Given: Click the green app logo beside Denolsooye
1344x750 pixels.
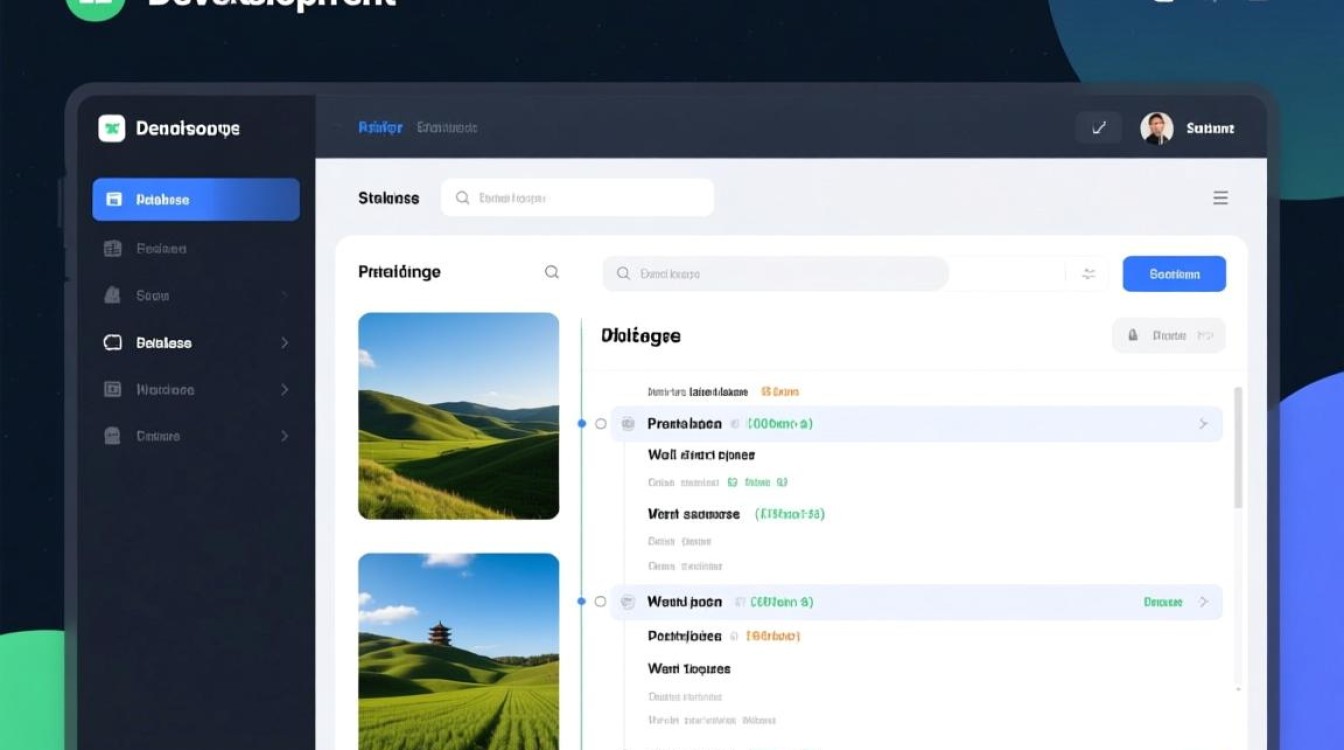Looking at the screenshot, I should tap(112, 128).
